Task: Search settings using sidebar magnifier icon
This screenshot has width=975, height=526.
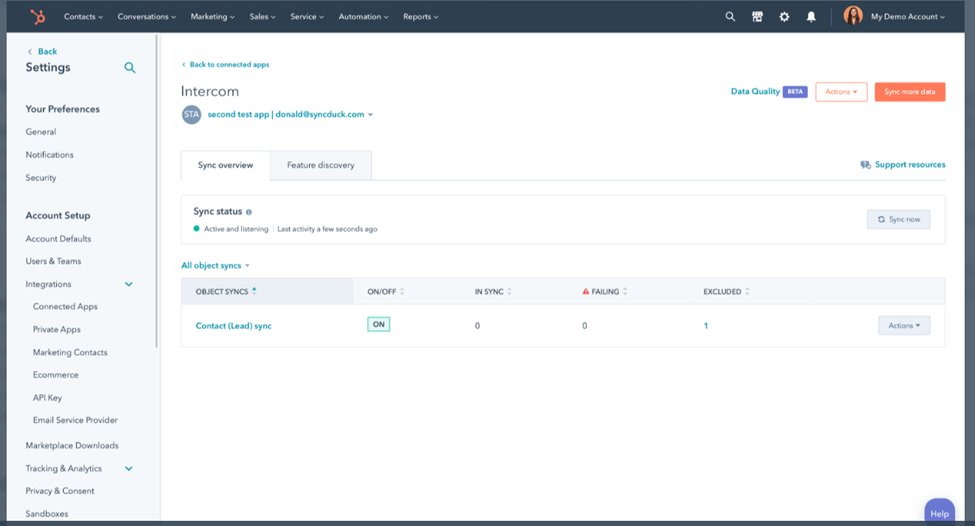Action: tap(129, 67)
